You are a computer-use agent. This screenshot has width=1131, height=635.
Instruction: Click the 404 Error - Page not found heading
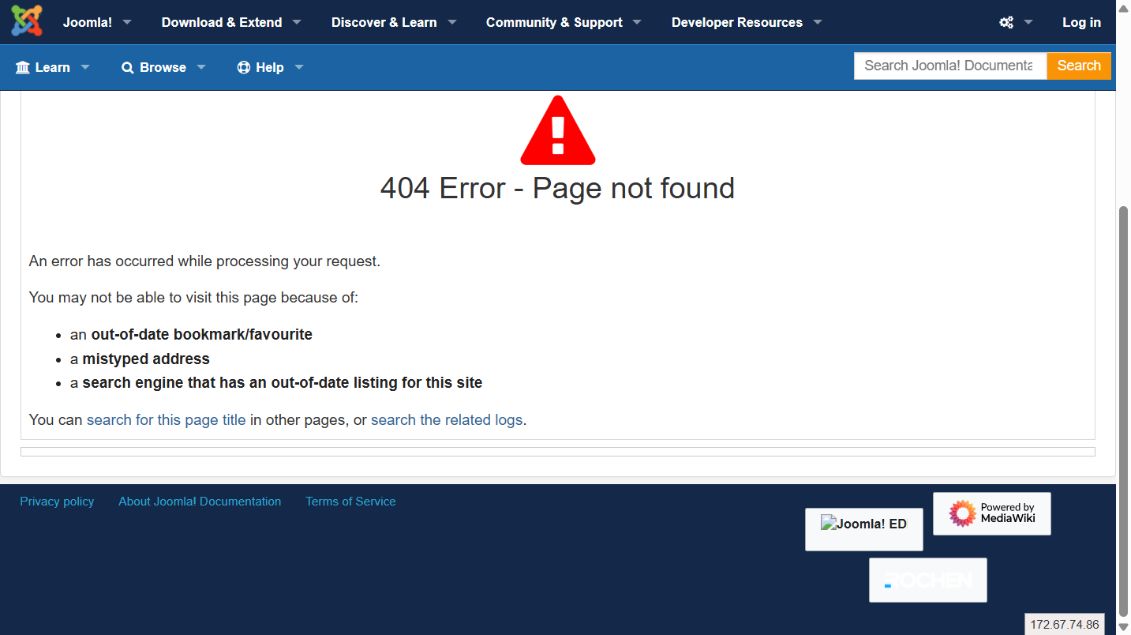click(x=557, y=188)
